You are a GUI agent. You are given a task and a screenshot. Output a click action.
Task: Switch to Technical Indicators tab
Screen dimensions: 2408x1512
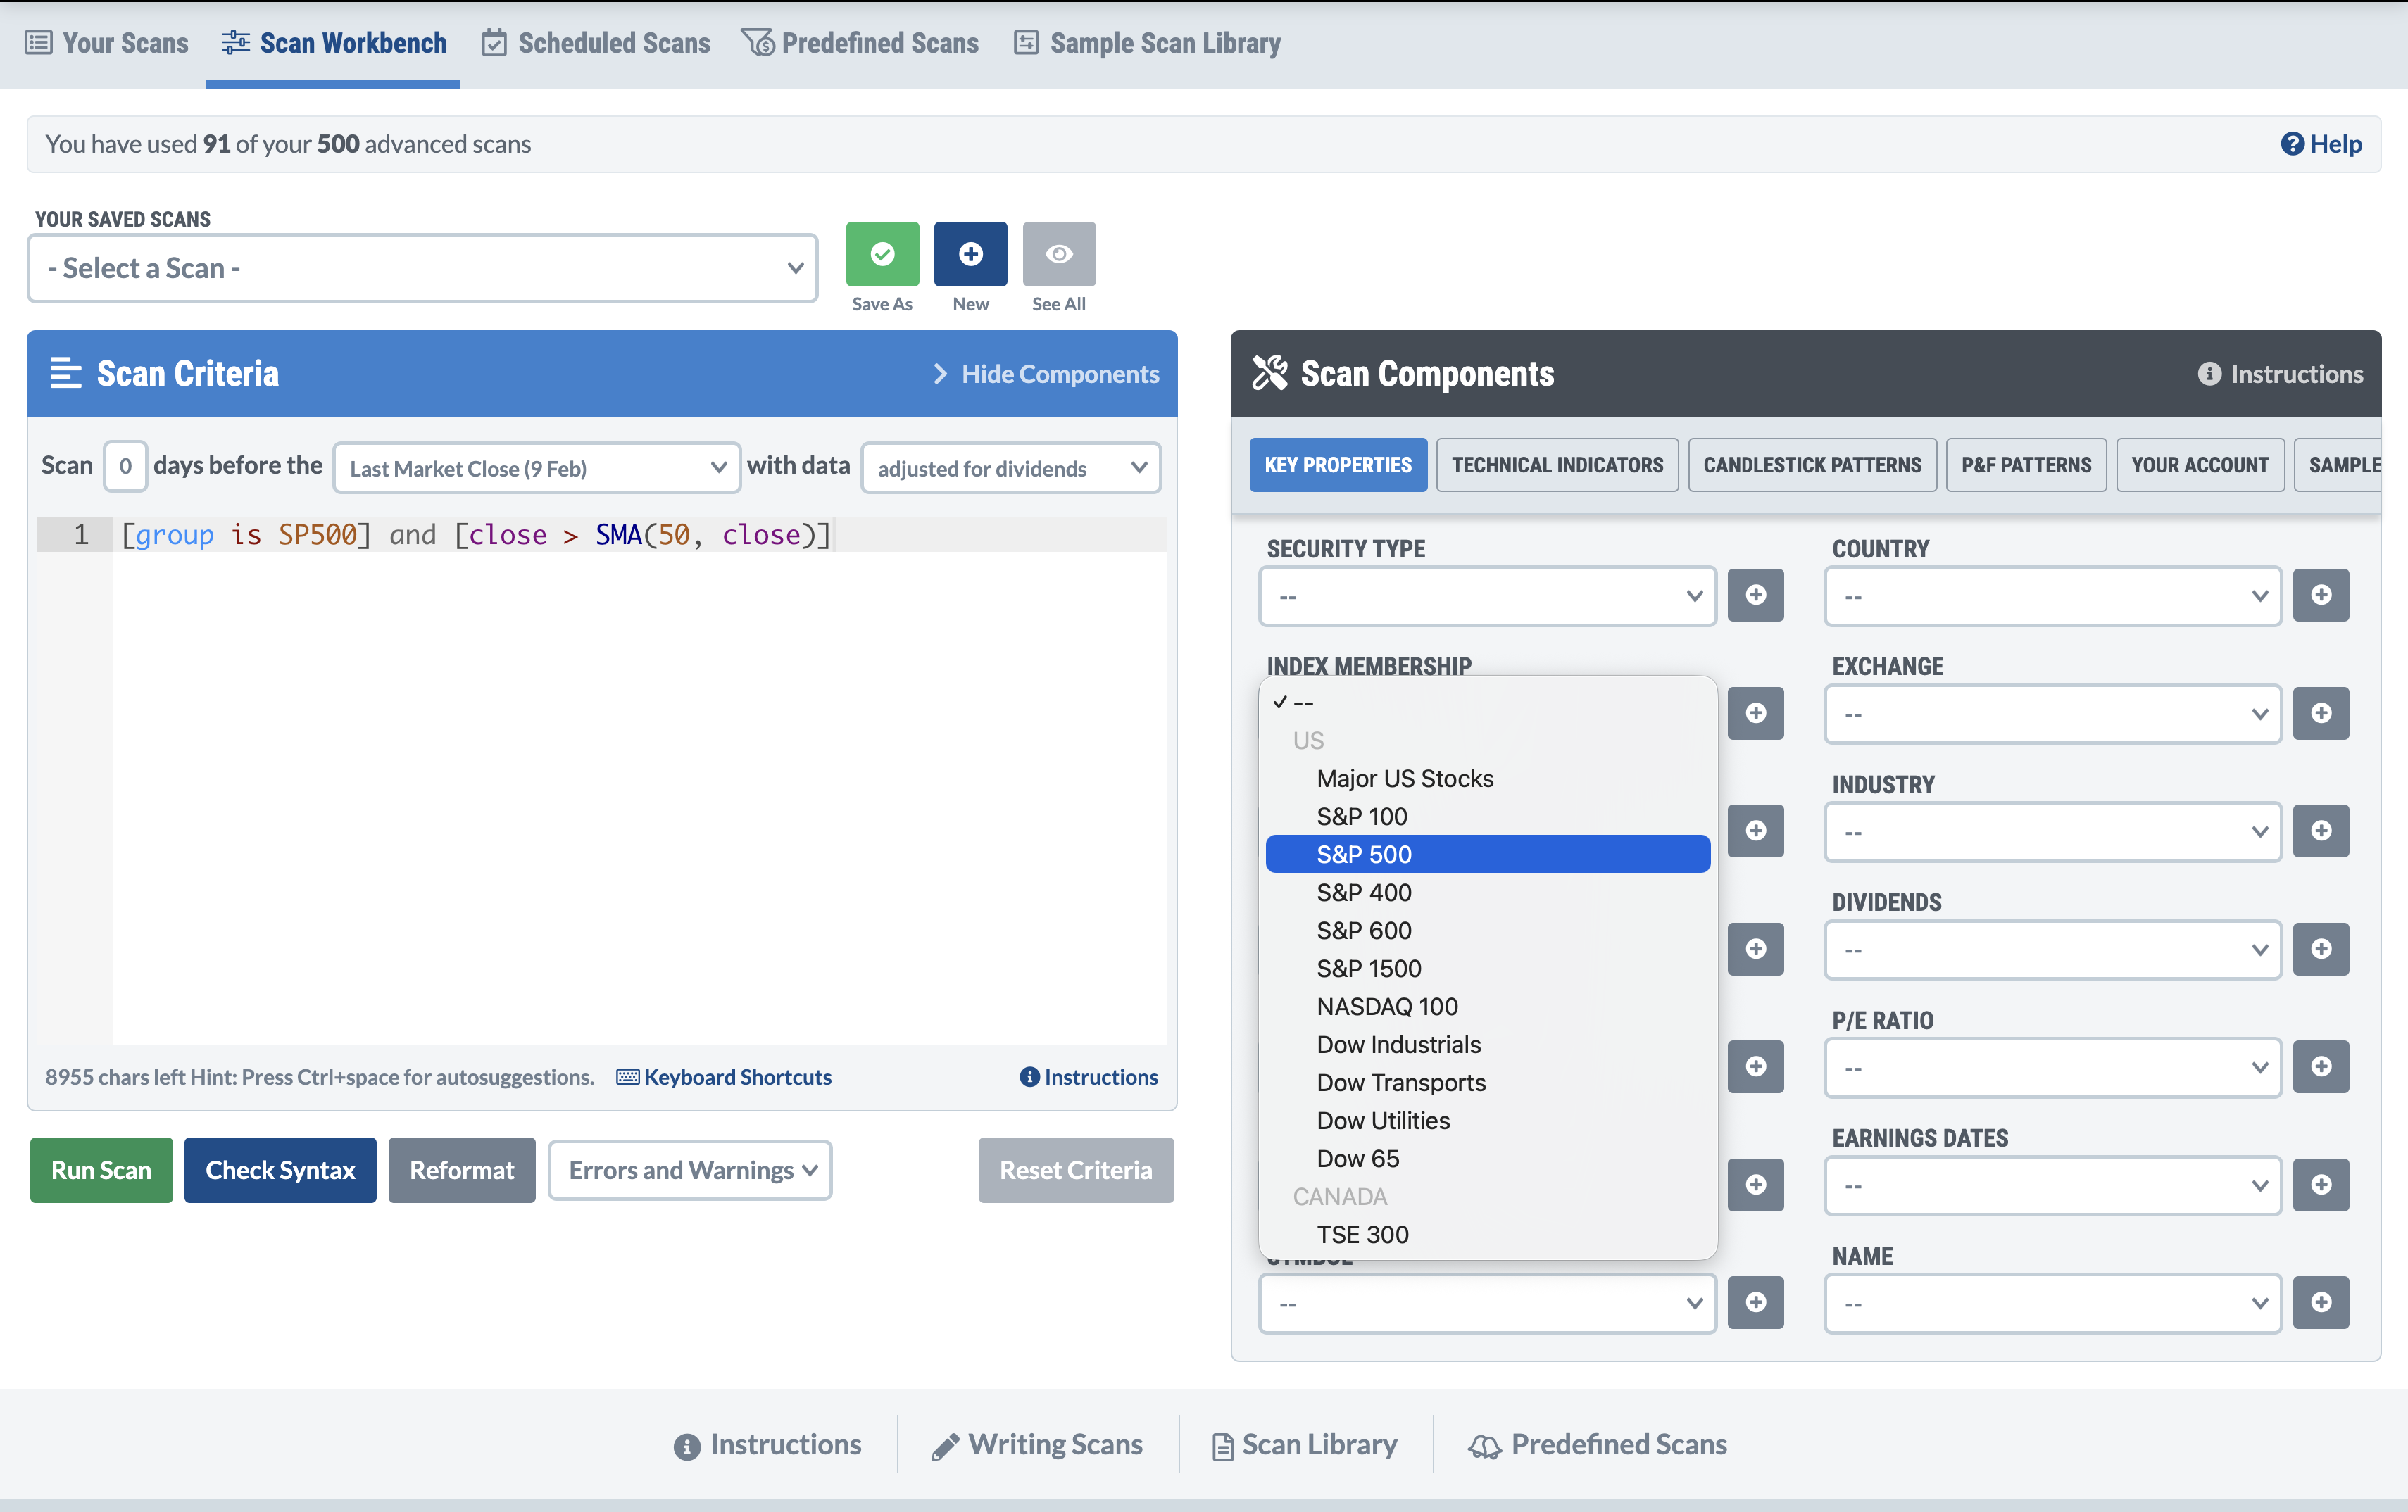tap(1557, 465)
